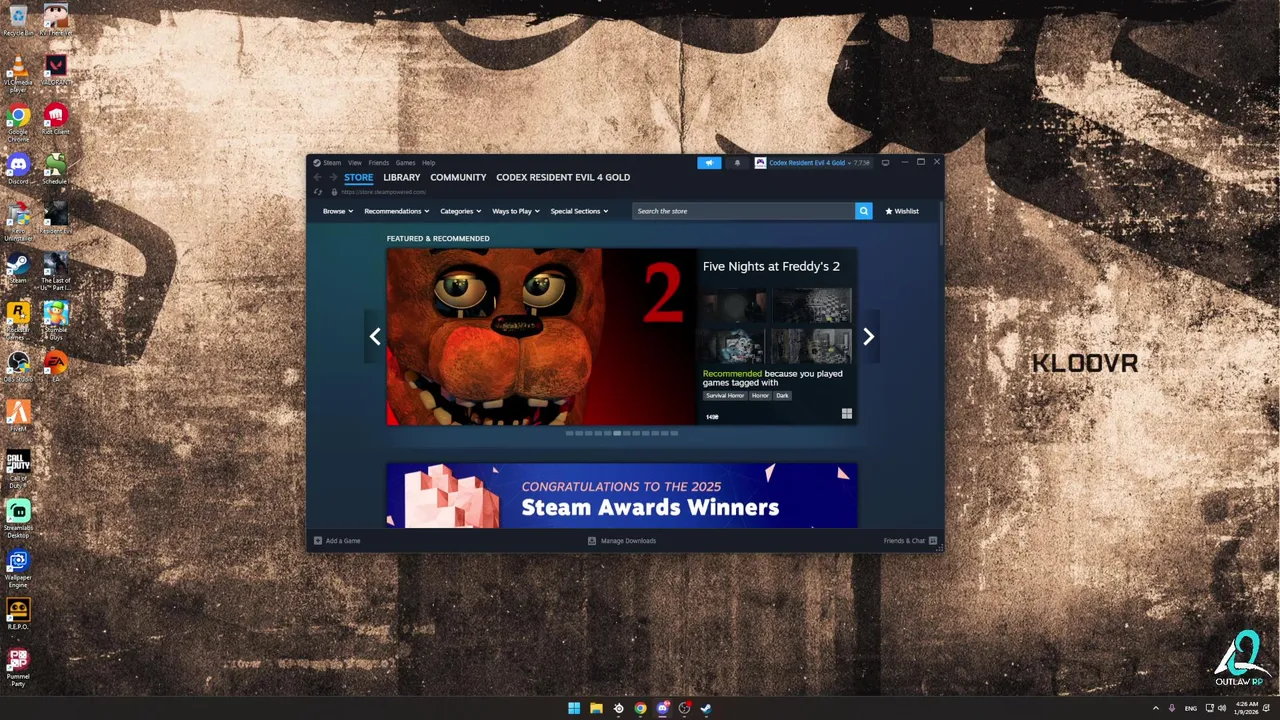Select the Wallpaper Engine desktop icon
This screenshot has width=1280, height=720.
(x=18, y=568)
